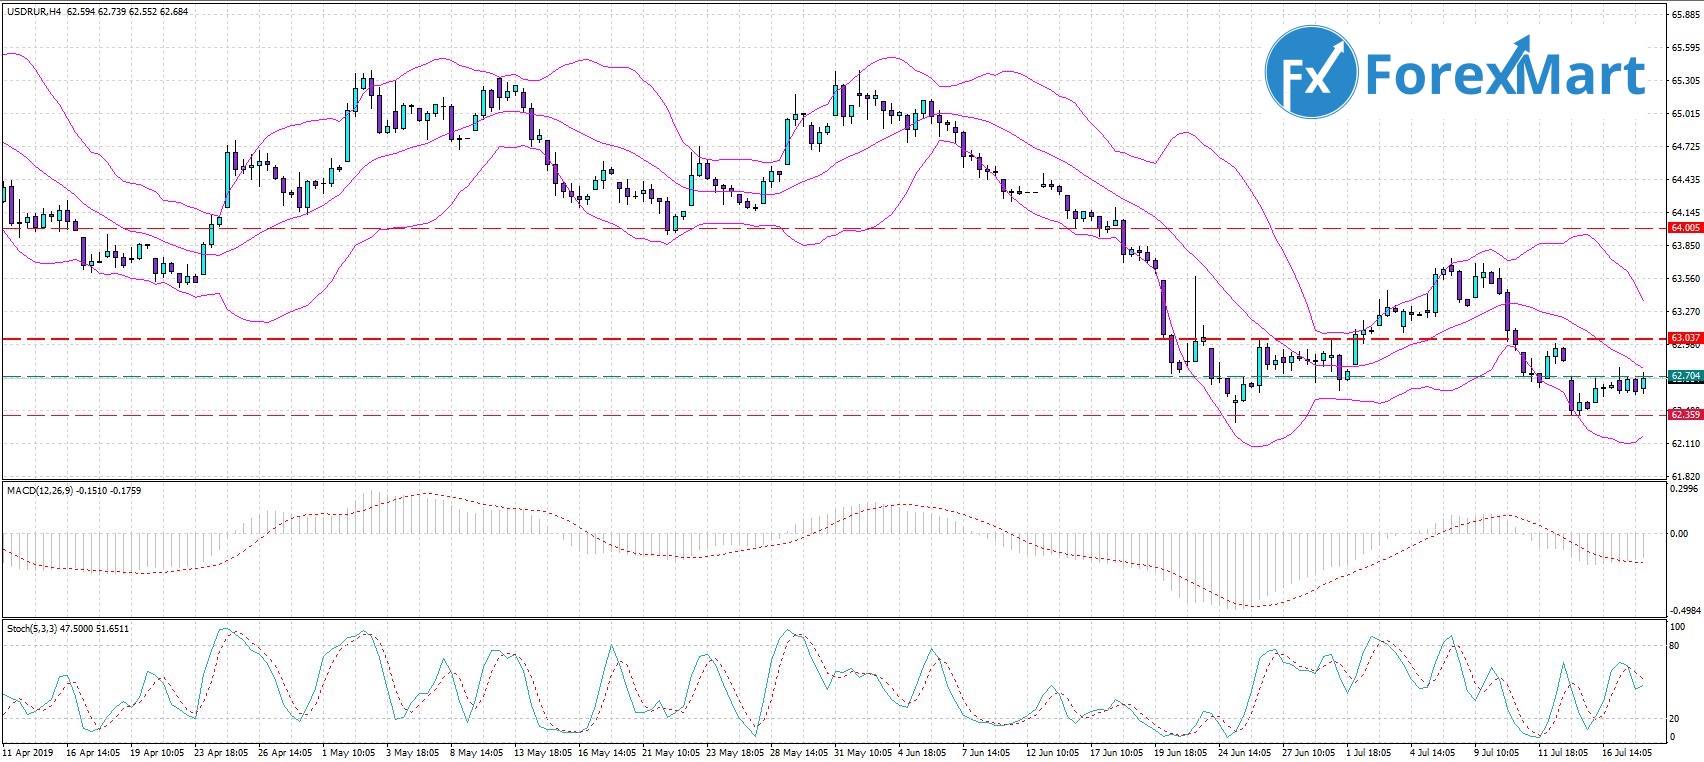Click the 62.110 price axis label
1704x762 pixels.
[x=1685, y=443]
